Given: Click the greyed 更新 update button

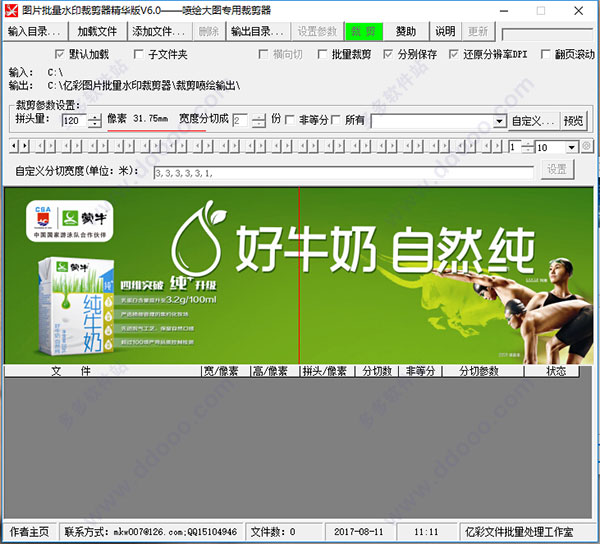Looking at the screenshot, I should coord(478,31).
